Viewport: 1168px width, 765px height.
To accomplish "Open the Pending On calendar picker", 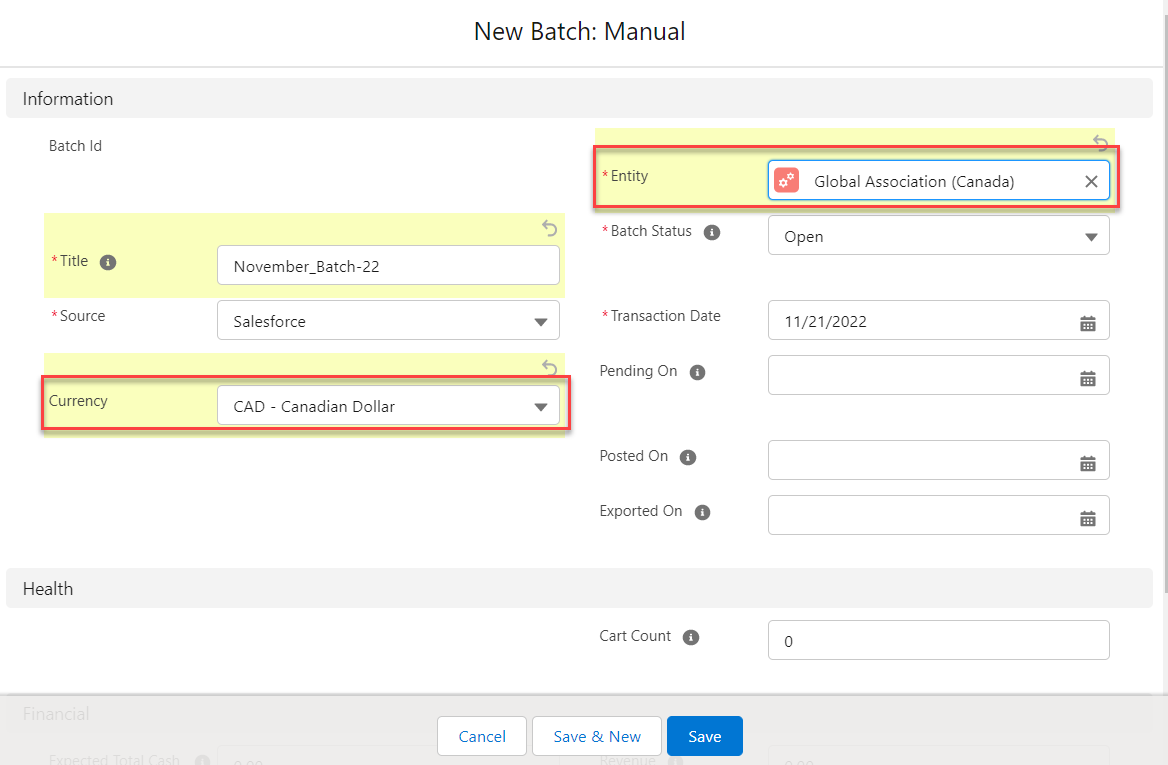I will (x=1088, y=378).
